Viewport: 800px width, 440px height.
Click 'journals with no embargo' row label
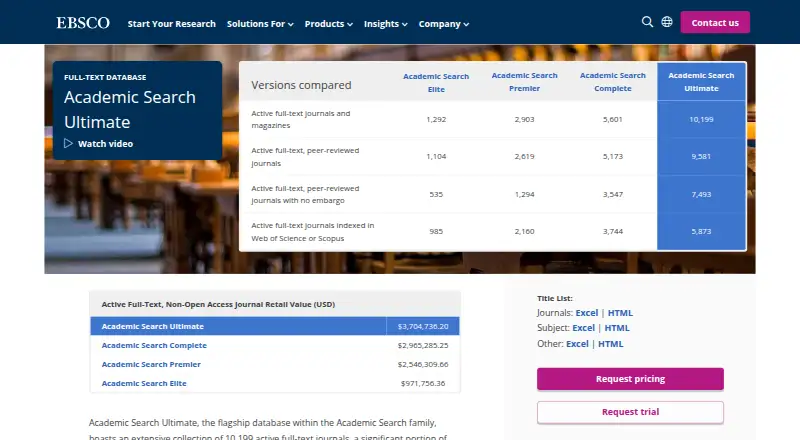pos(297,201)
